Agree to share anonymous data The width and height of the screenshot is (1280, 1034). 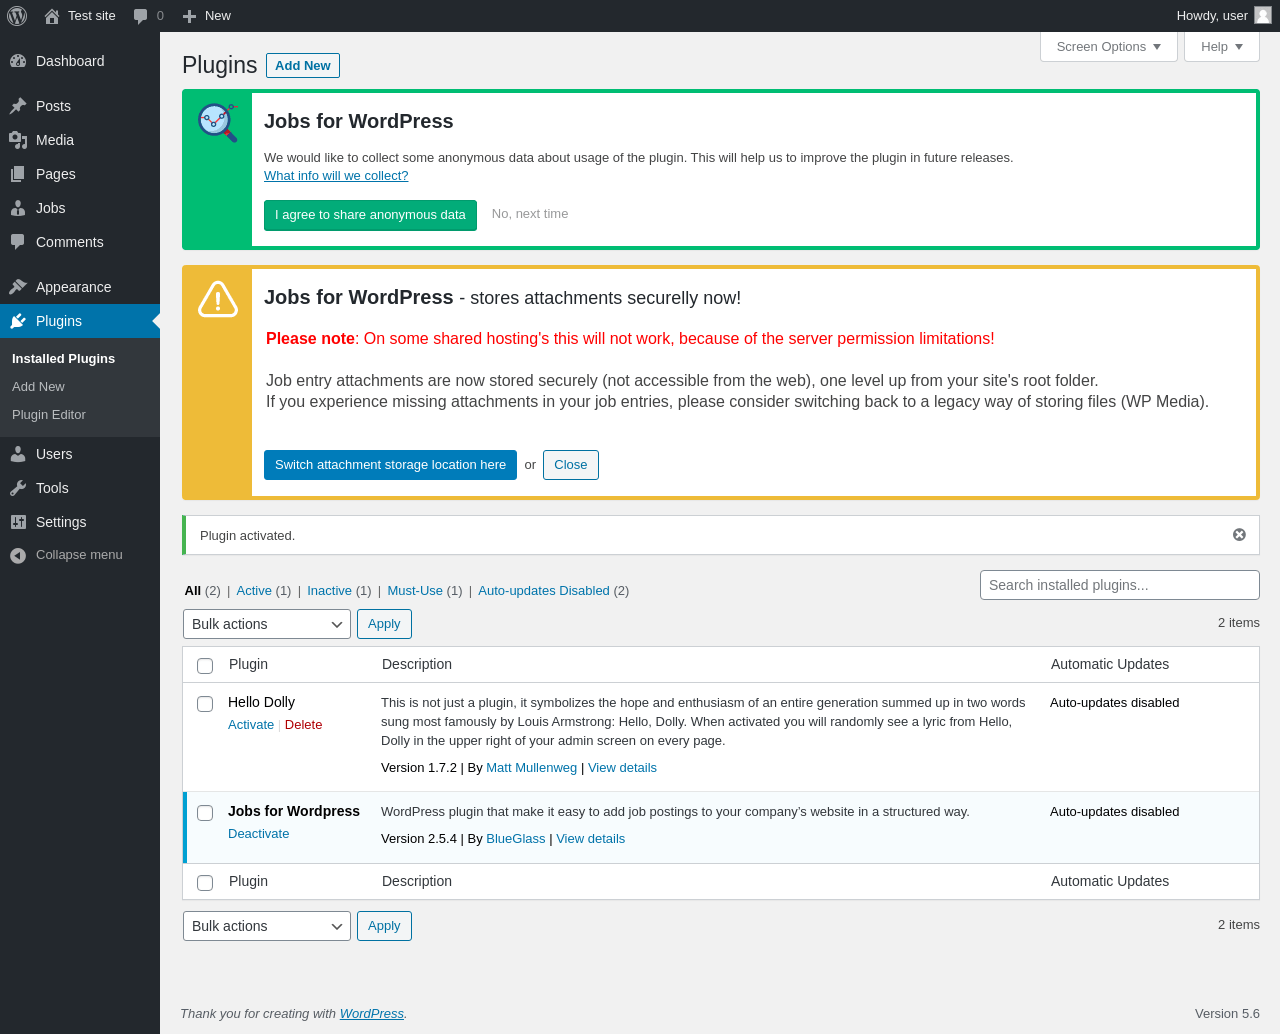pyautogui.click(x=370, y=215)
